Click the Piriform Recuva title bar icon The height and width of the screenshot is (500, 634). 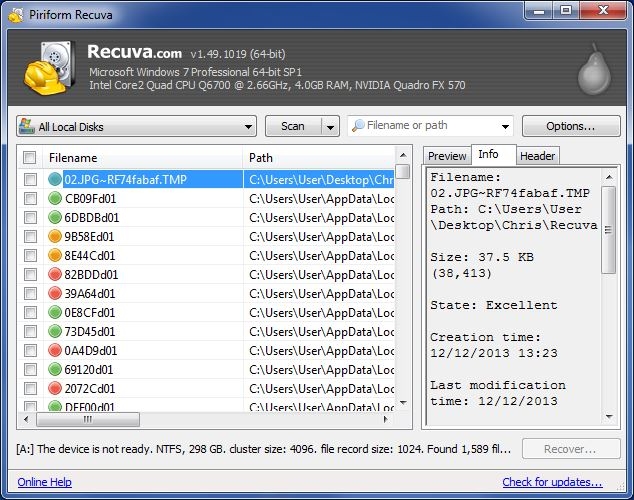[x=16, y=15]
